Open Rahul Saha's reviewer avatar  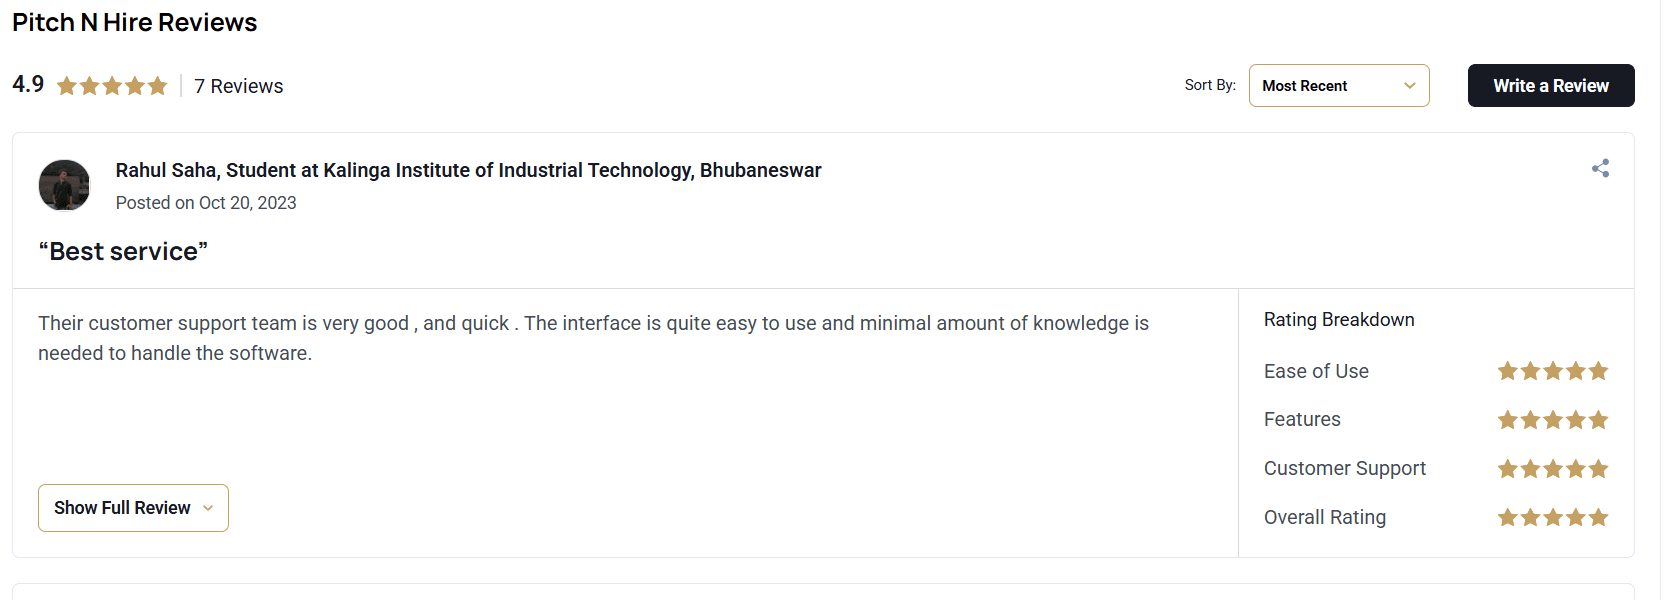point(64,185)
